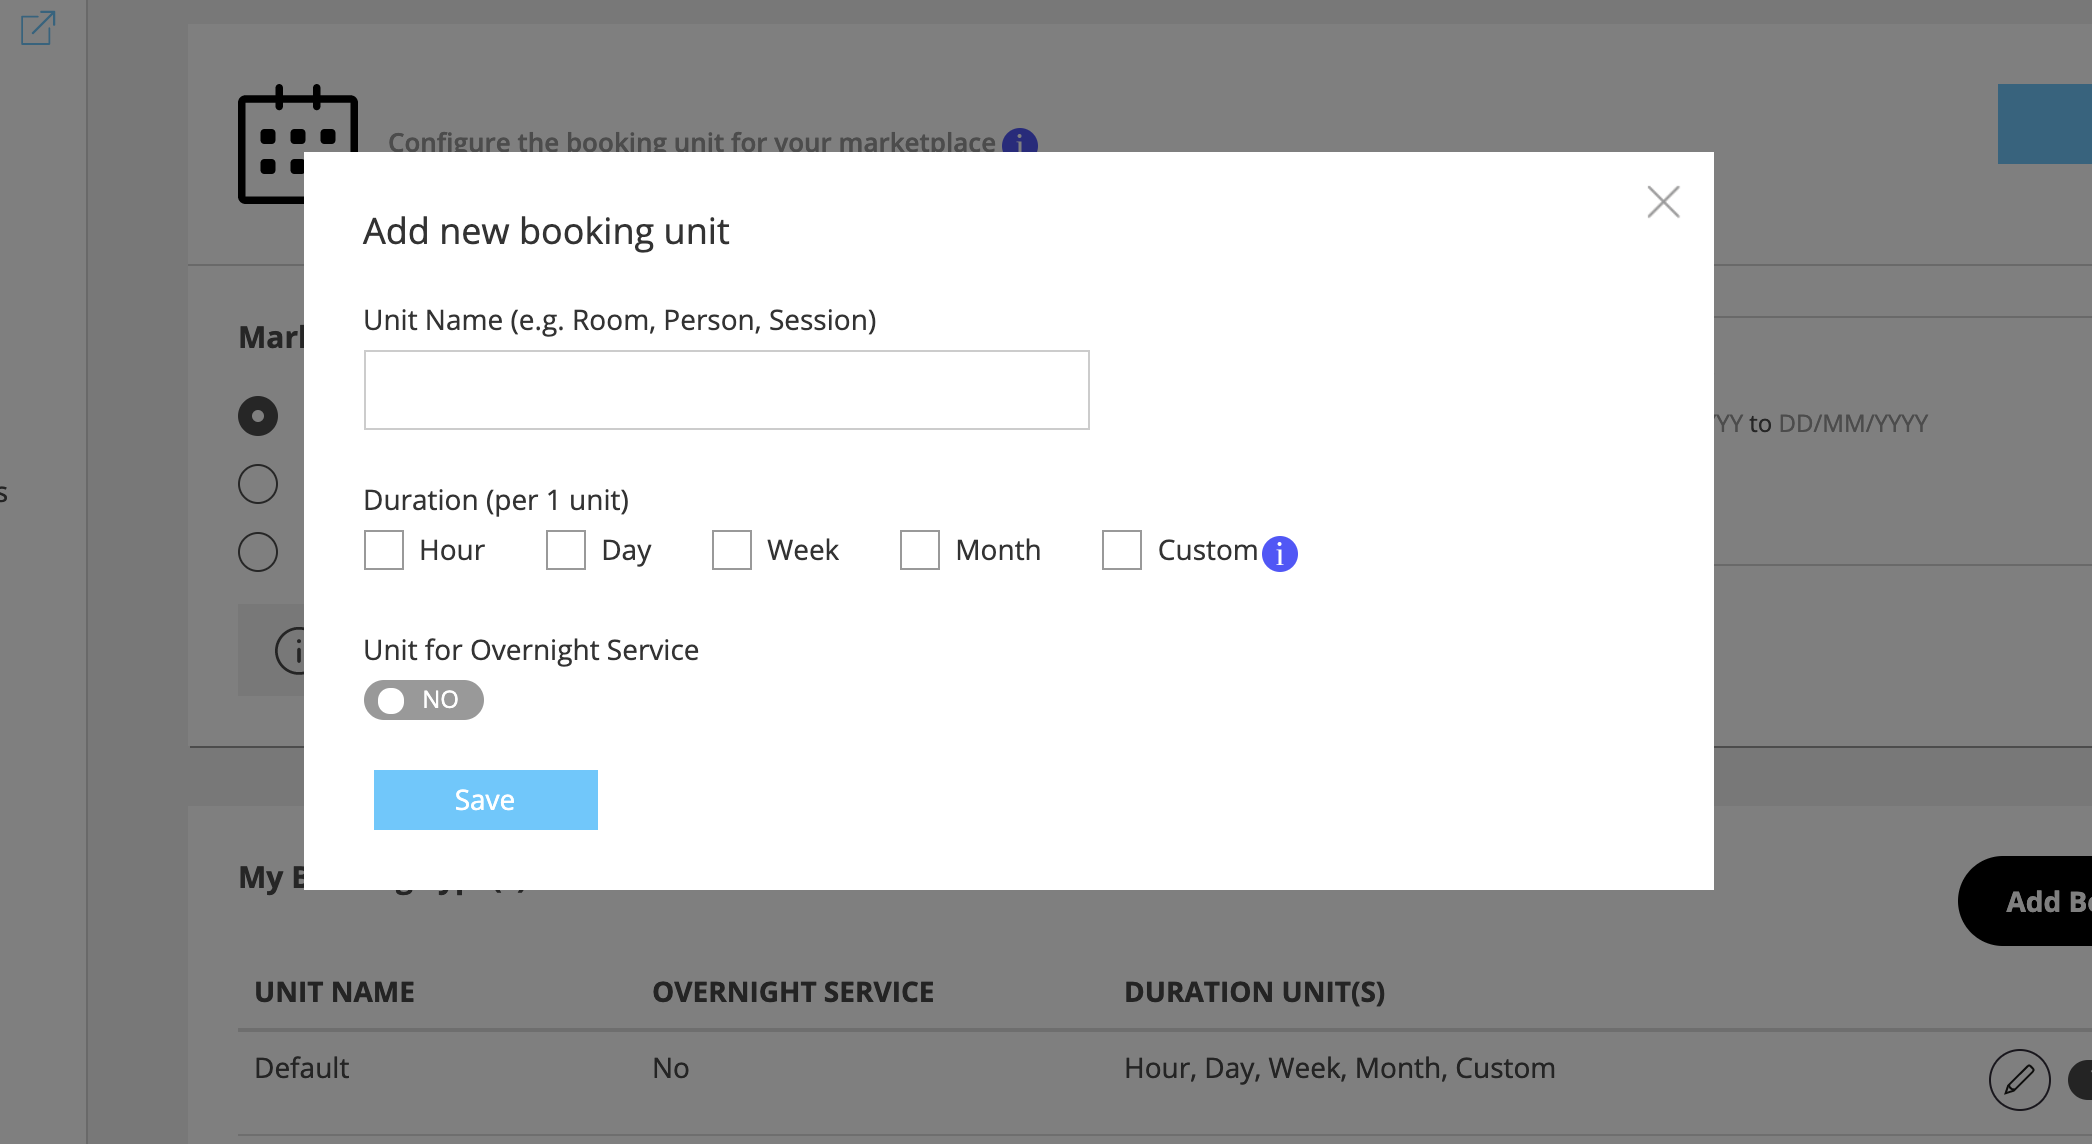The width and height of the screenshot is (2092, 1144).
Task: Click the OVERNIGHT SERVICE column header
Action: point(793,992)
